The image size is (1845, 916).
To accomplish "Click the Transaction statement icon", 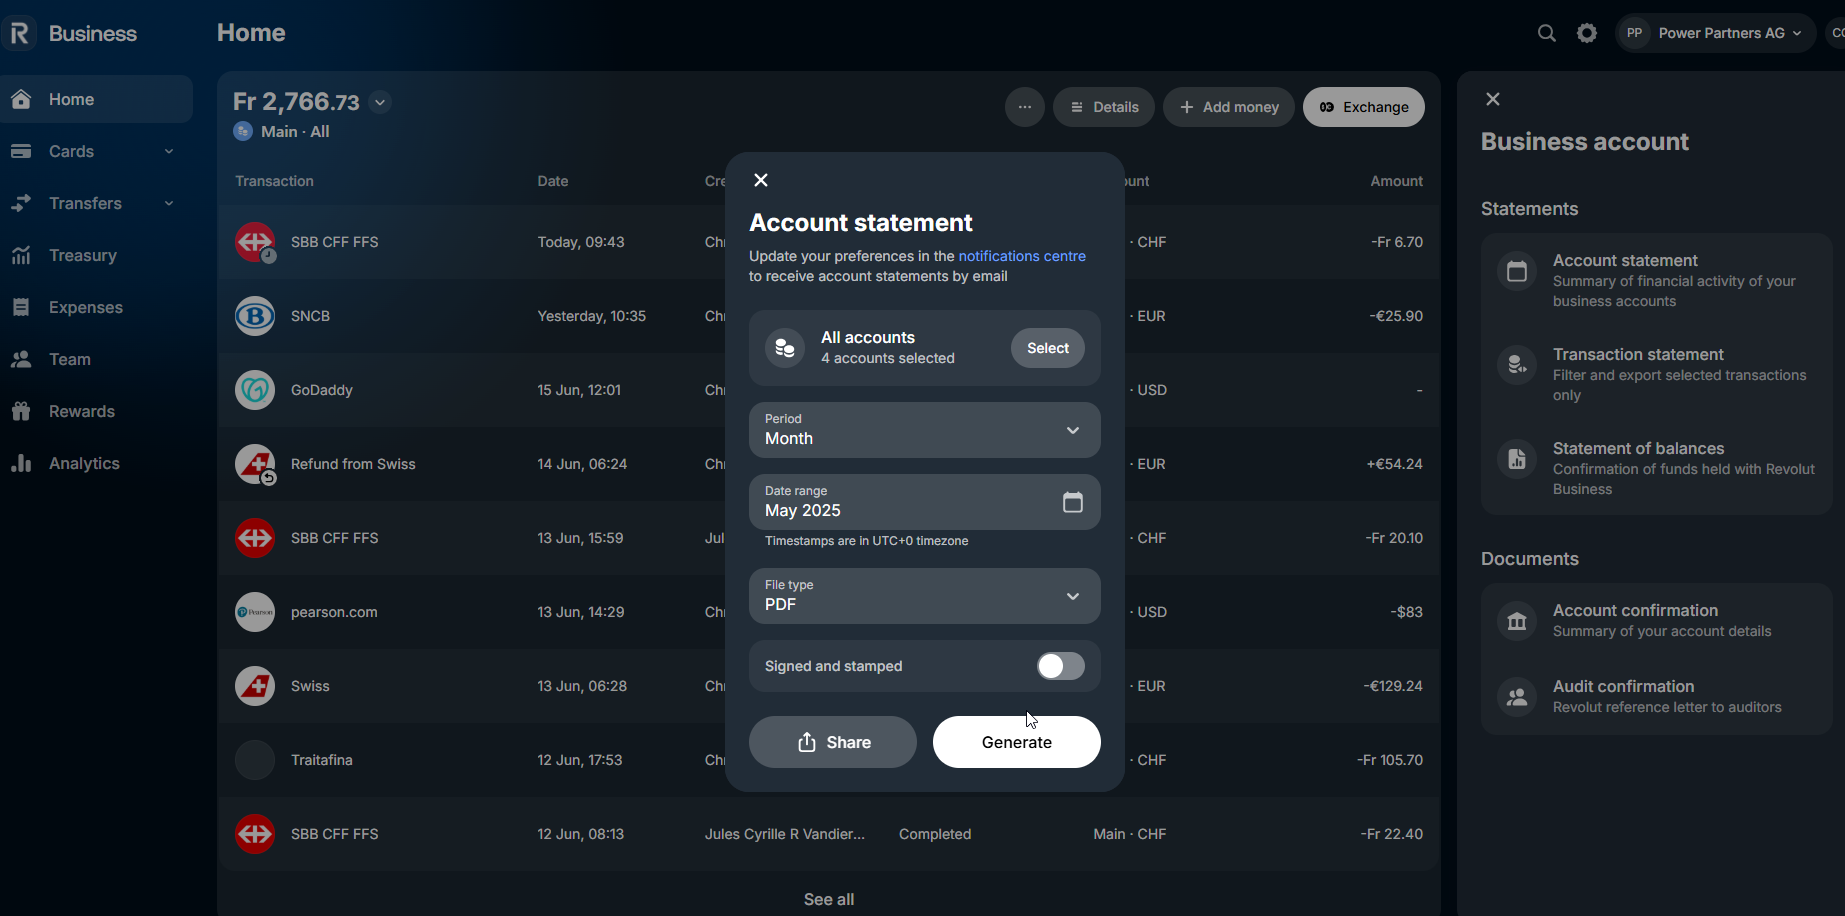I will point(1517,365).
